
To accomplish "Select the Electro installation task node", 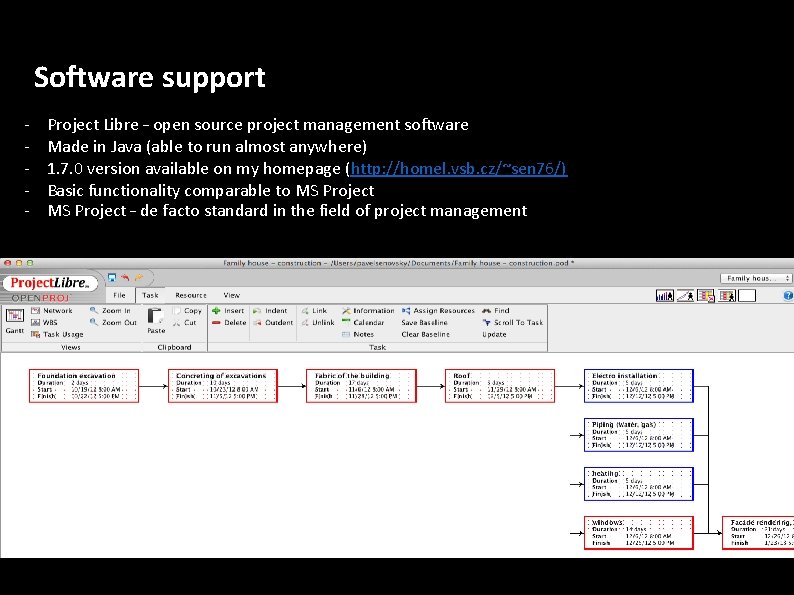I will 639,386.
